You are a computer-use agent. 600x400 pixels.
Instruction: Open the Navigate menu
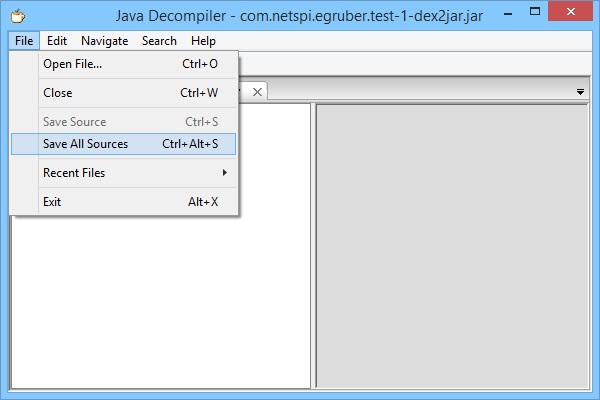[104, 41]
